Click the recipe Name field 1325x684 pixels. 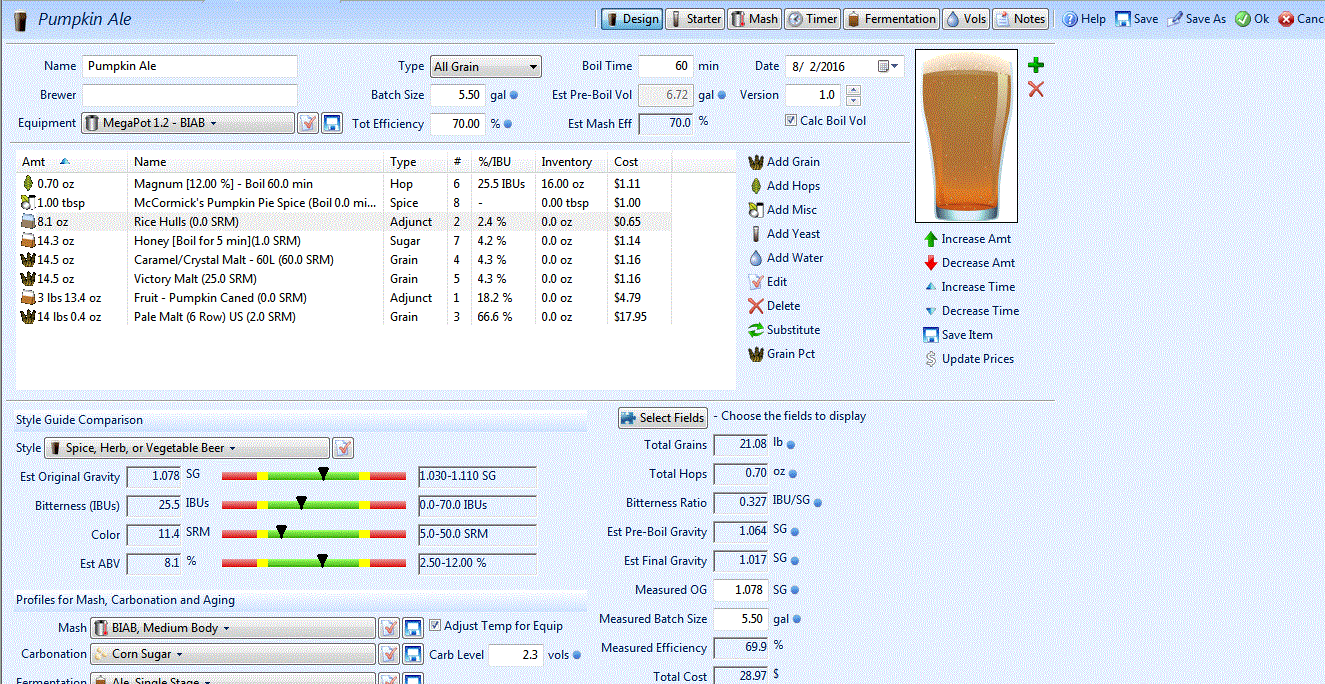pyautogui.click(x=190, y=66)
